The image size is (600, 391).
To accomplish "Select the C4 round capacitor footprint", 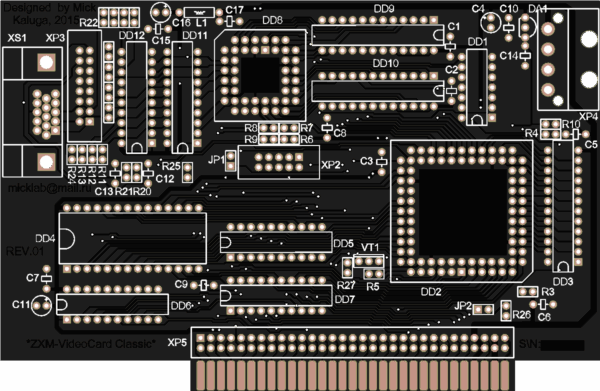I will (x=491, y=22).
